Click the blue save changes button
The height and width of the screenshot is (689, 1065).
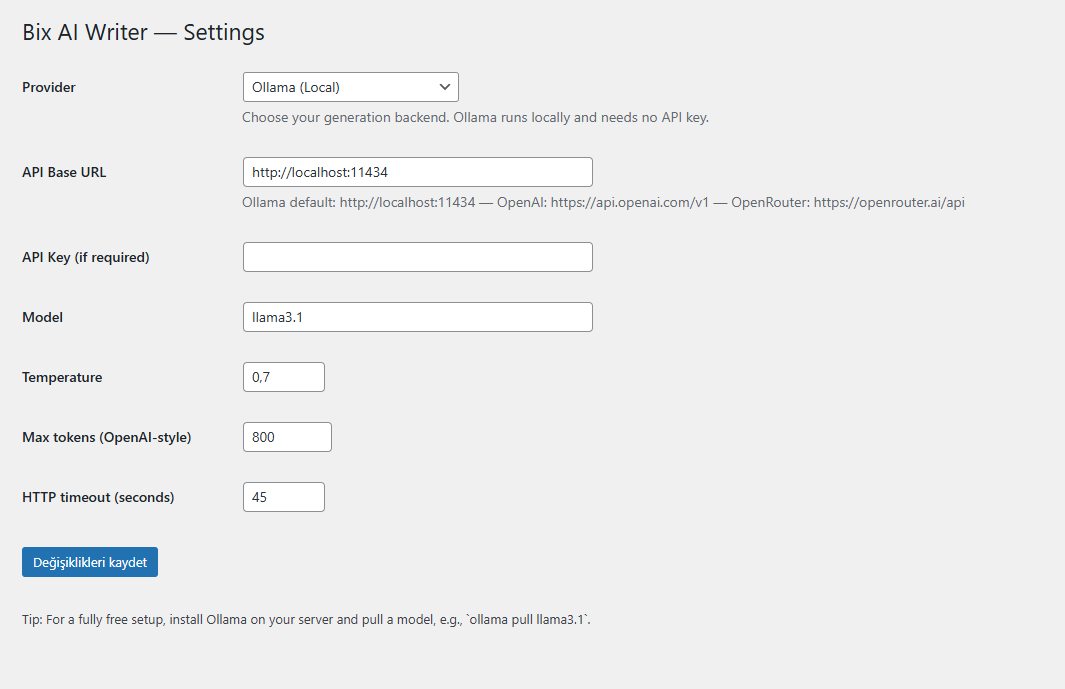click(89, 561)
